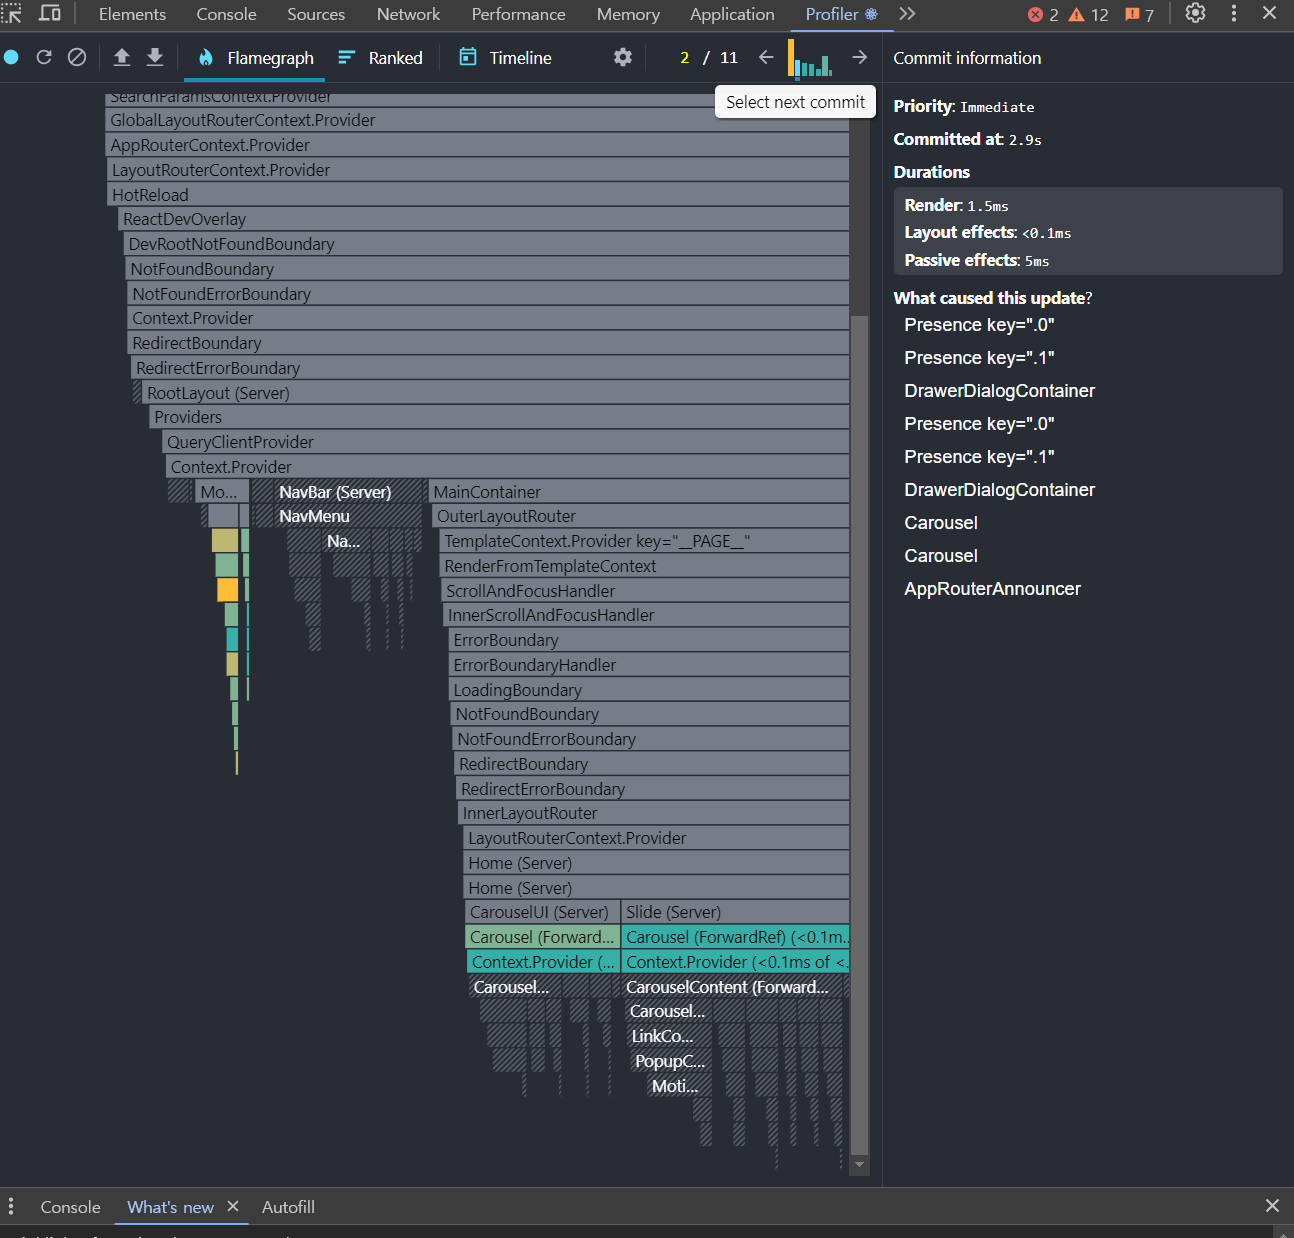Select ReactDevOverlay flamegraph bar
Image resolution: width=1294 pixels, height=1238 pixels.
[483, 219]
